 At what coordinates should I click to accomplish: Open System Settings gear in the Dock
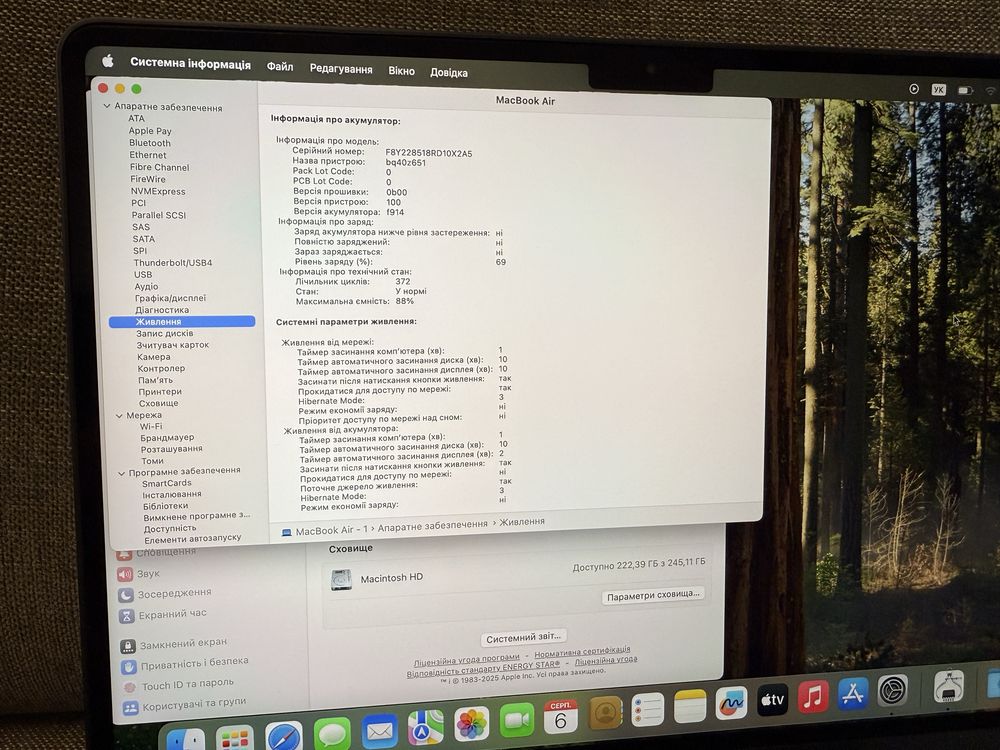(x=892, y=690)
